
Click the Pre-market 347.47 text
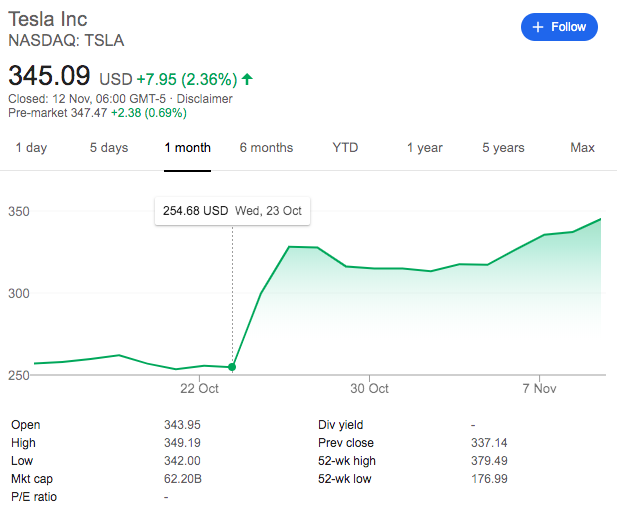pos(57,113)
